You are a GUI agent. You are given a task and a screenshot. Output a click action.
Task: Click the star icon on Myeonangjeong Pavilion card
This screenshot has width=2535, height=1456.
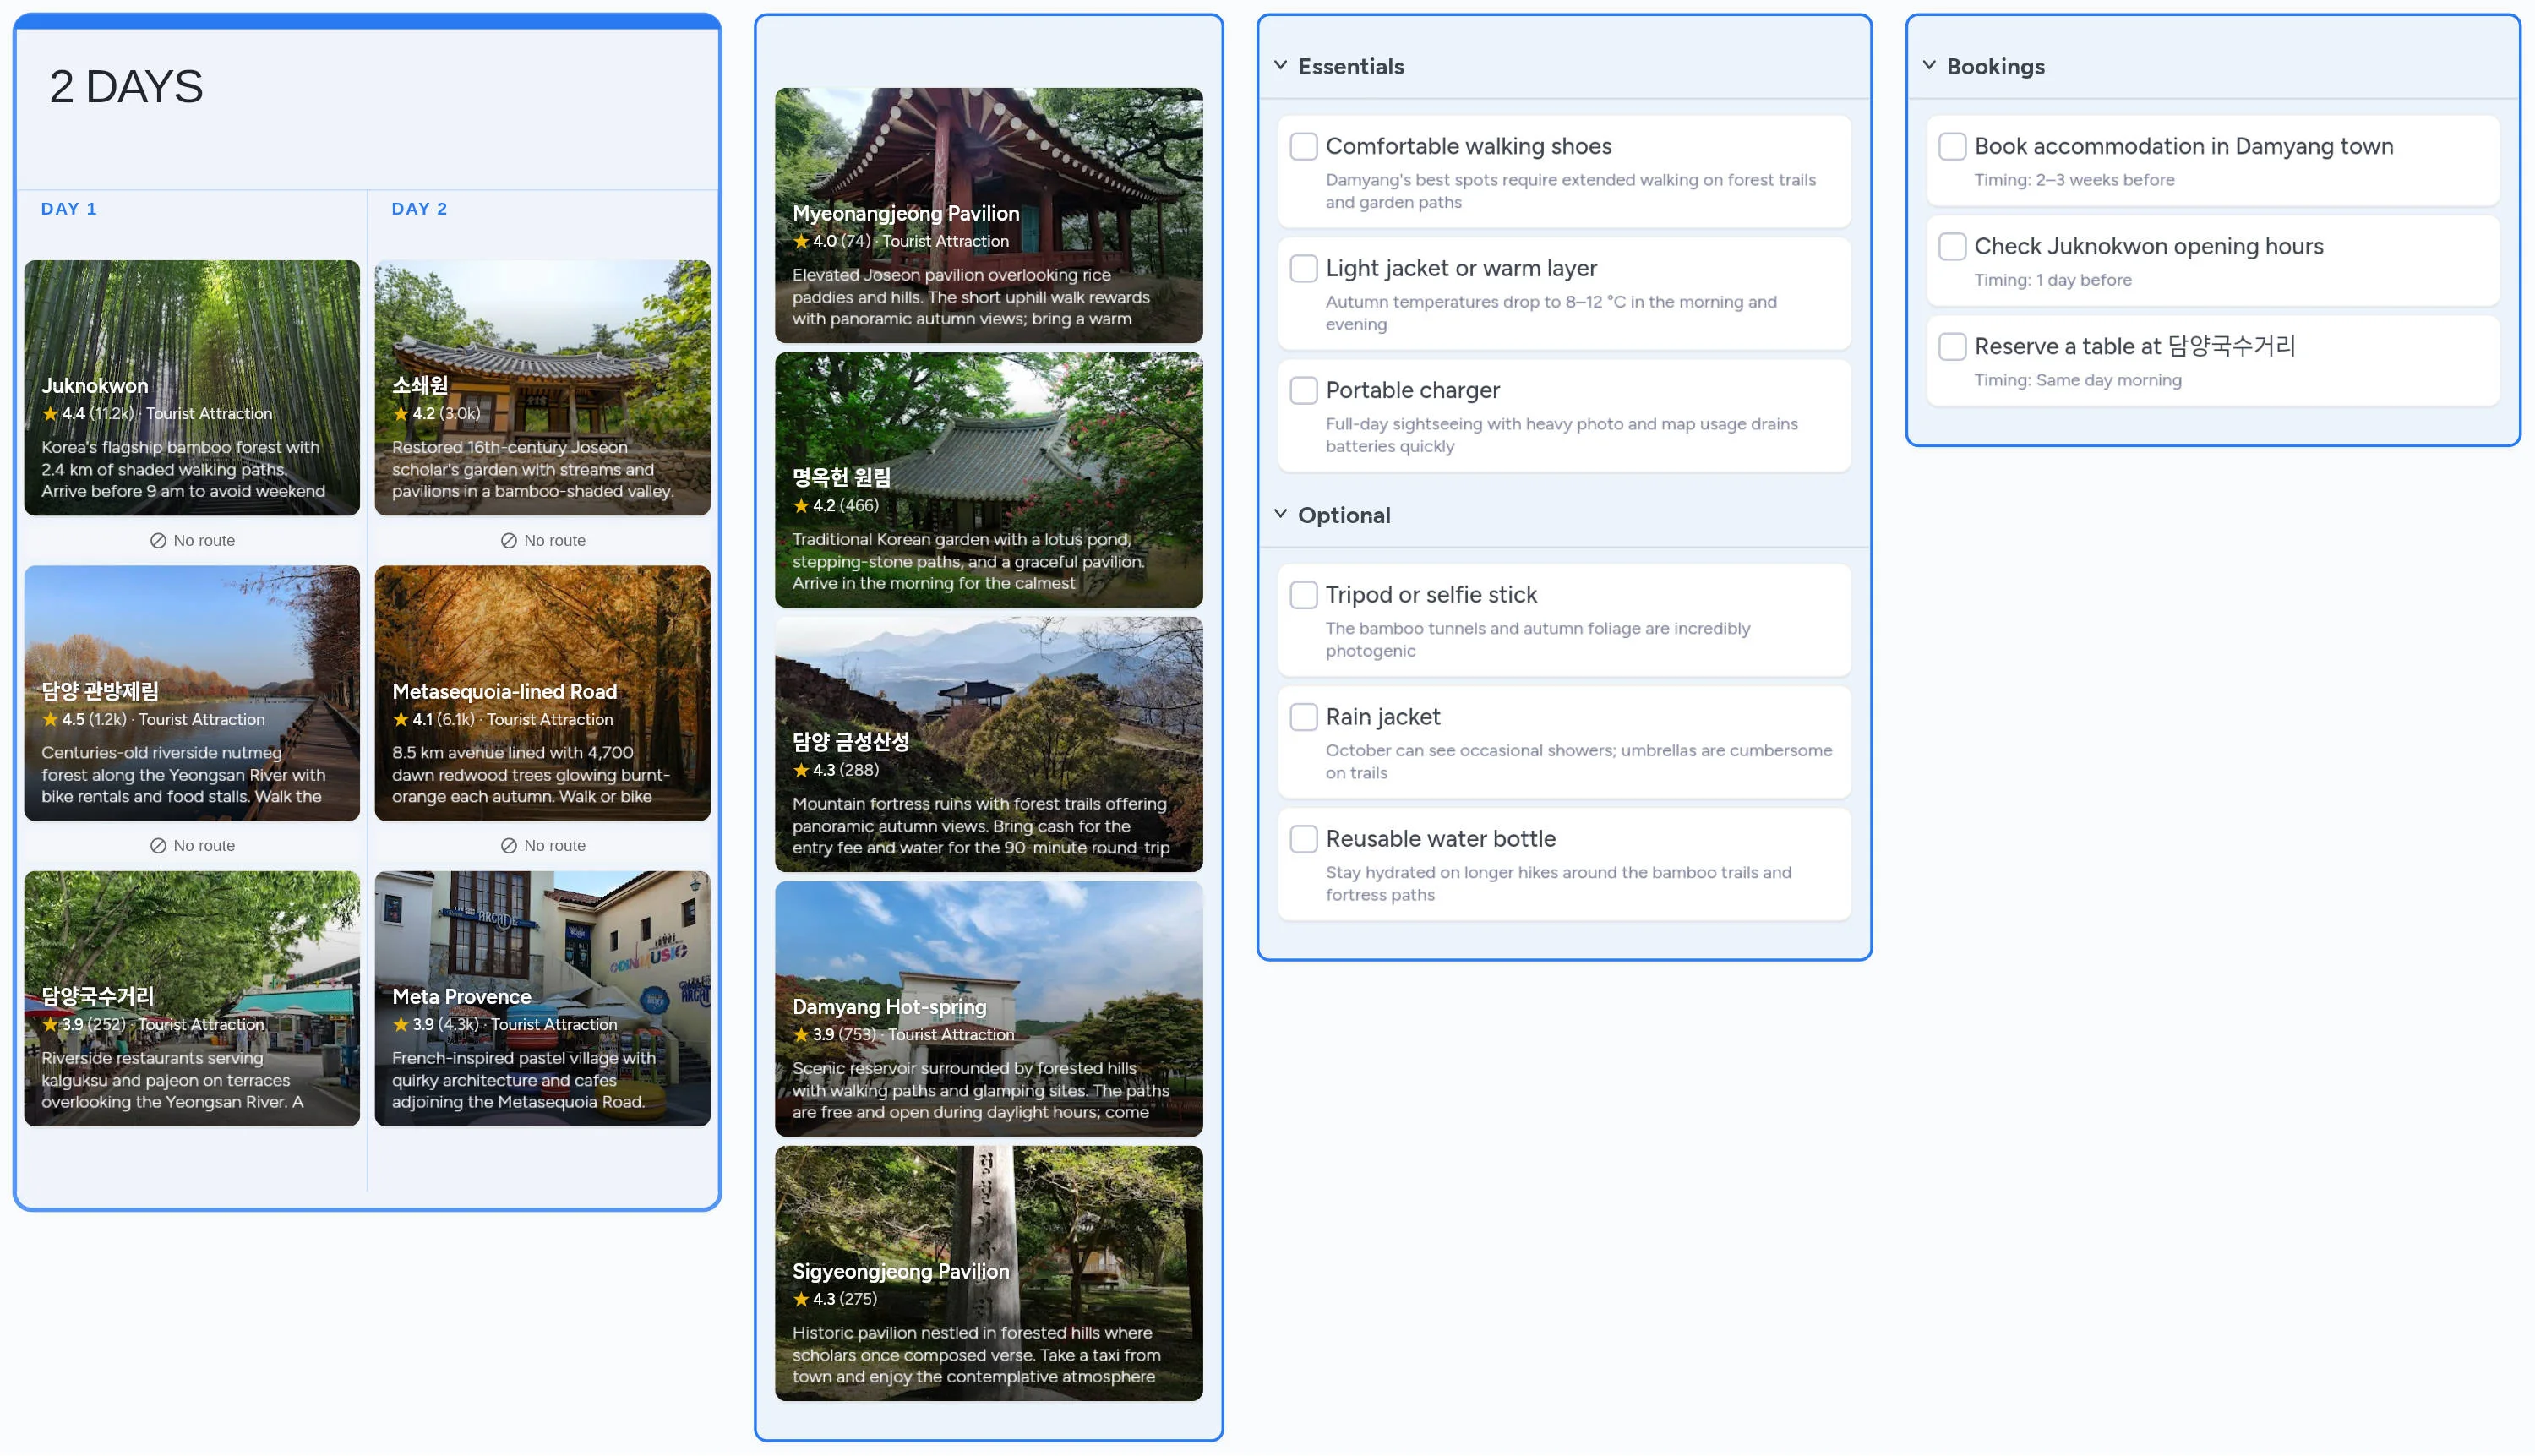click(x=801, y=241)
